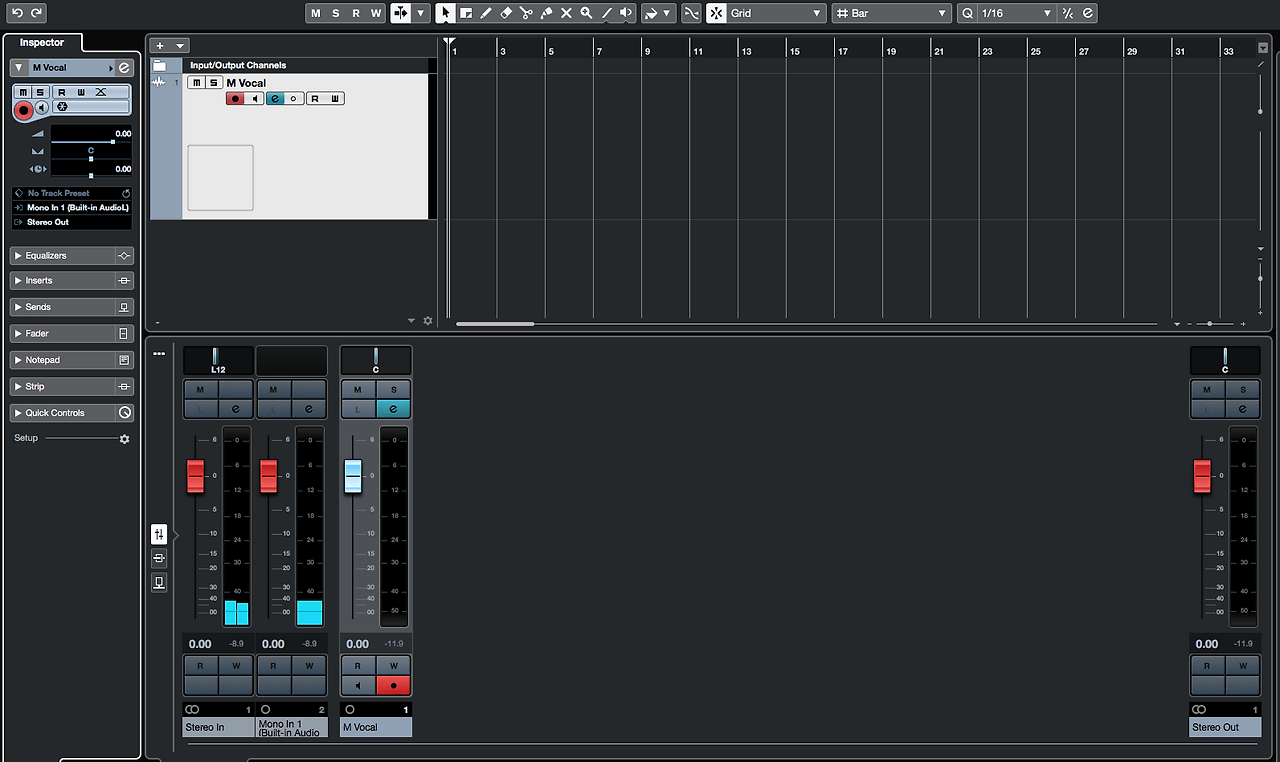Switch to the Inspector tab
Viewport: 1280px width, 762px height.
(42, 43)
